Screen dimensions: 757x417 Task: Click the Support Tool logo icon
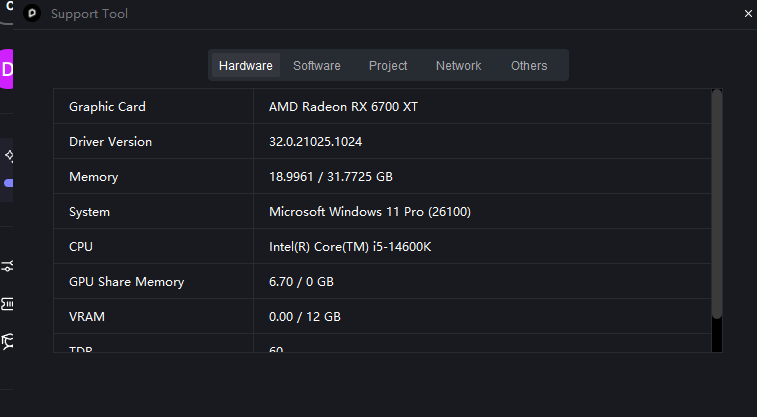click(x=32, y=14)
